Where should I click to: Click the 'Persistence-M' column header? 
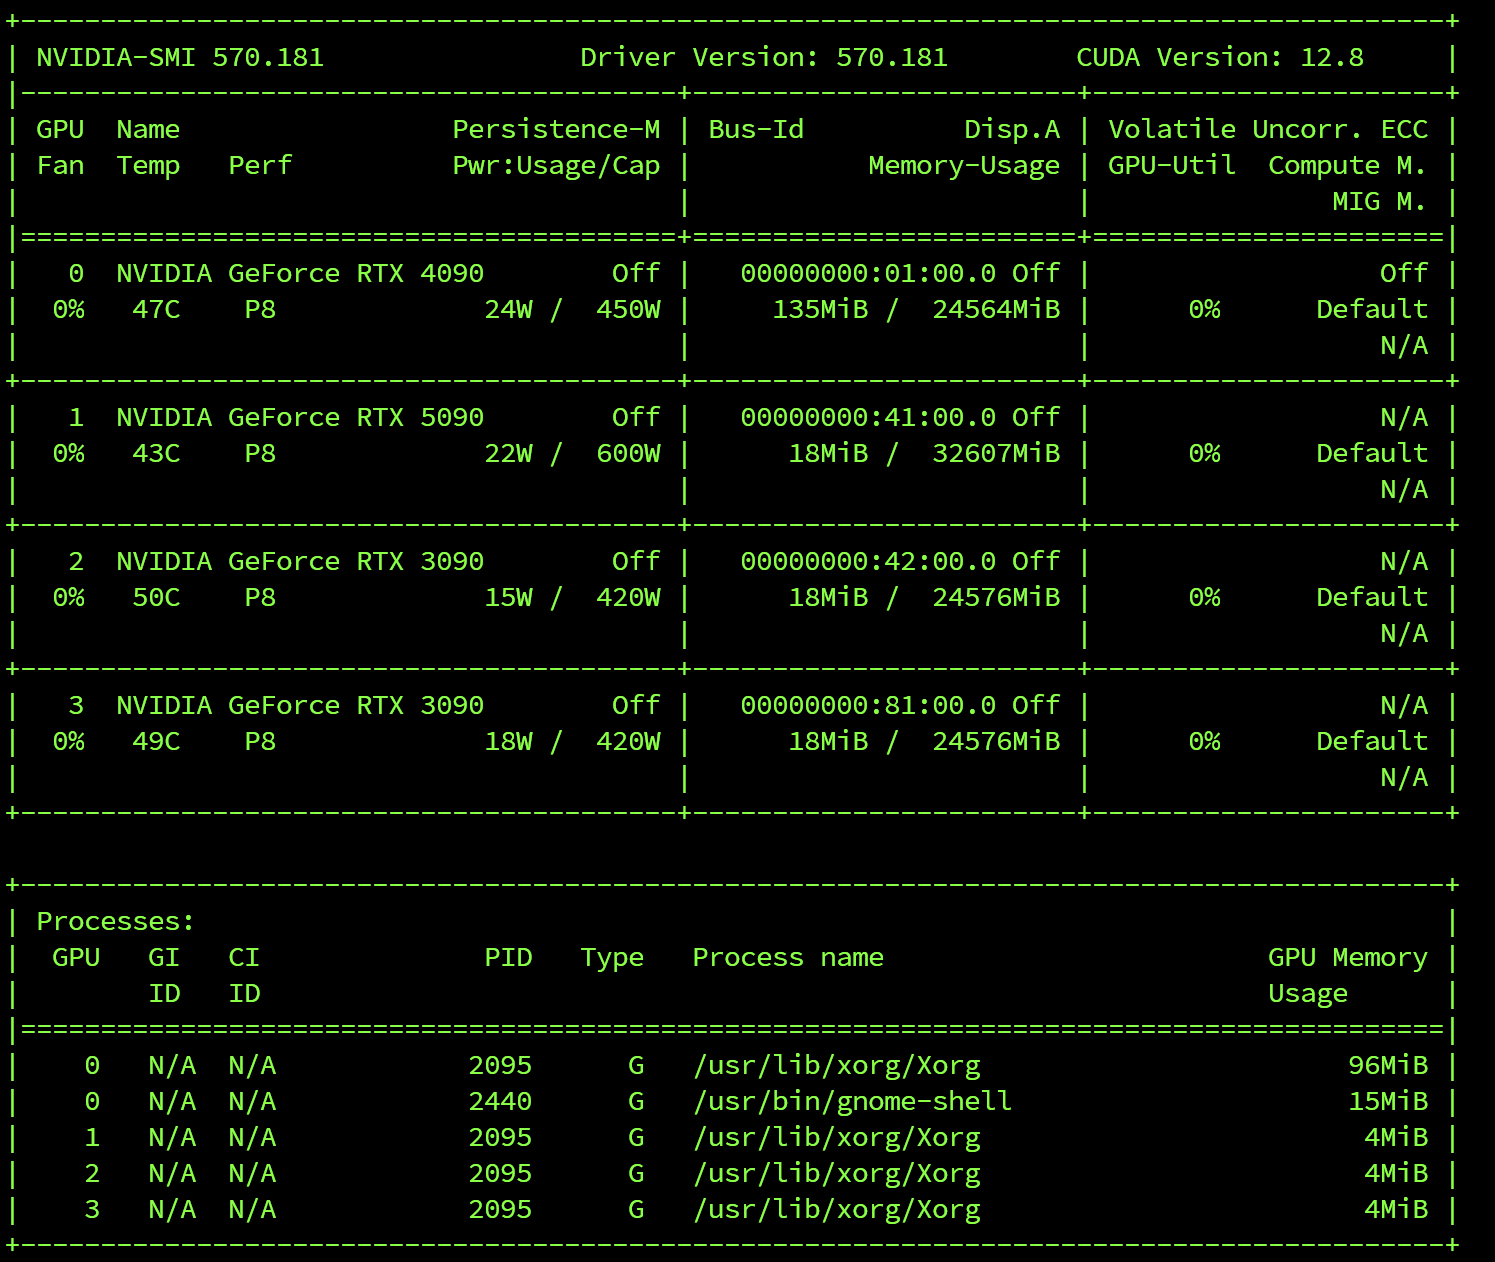556,129
